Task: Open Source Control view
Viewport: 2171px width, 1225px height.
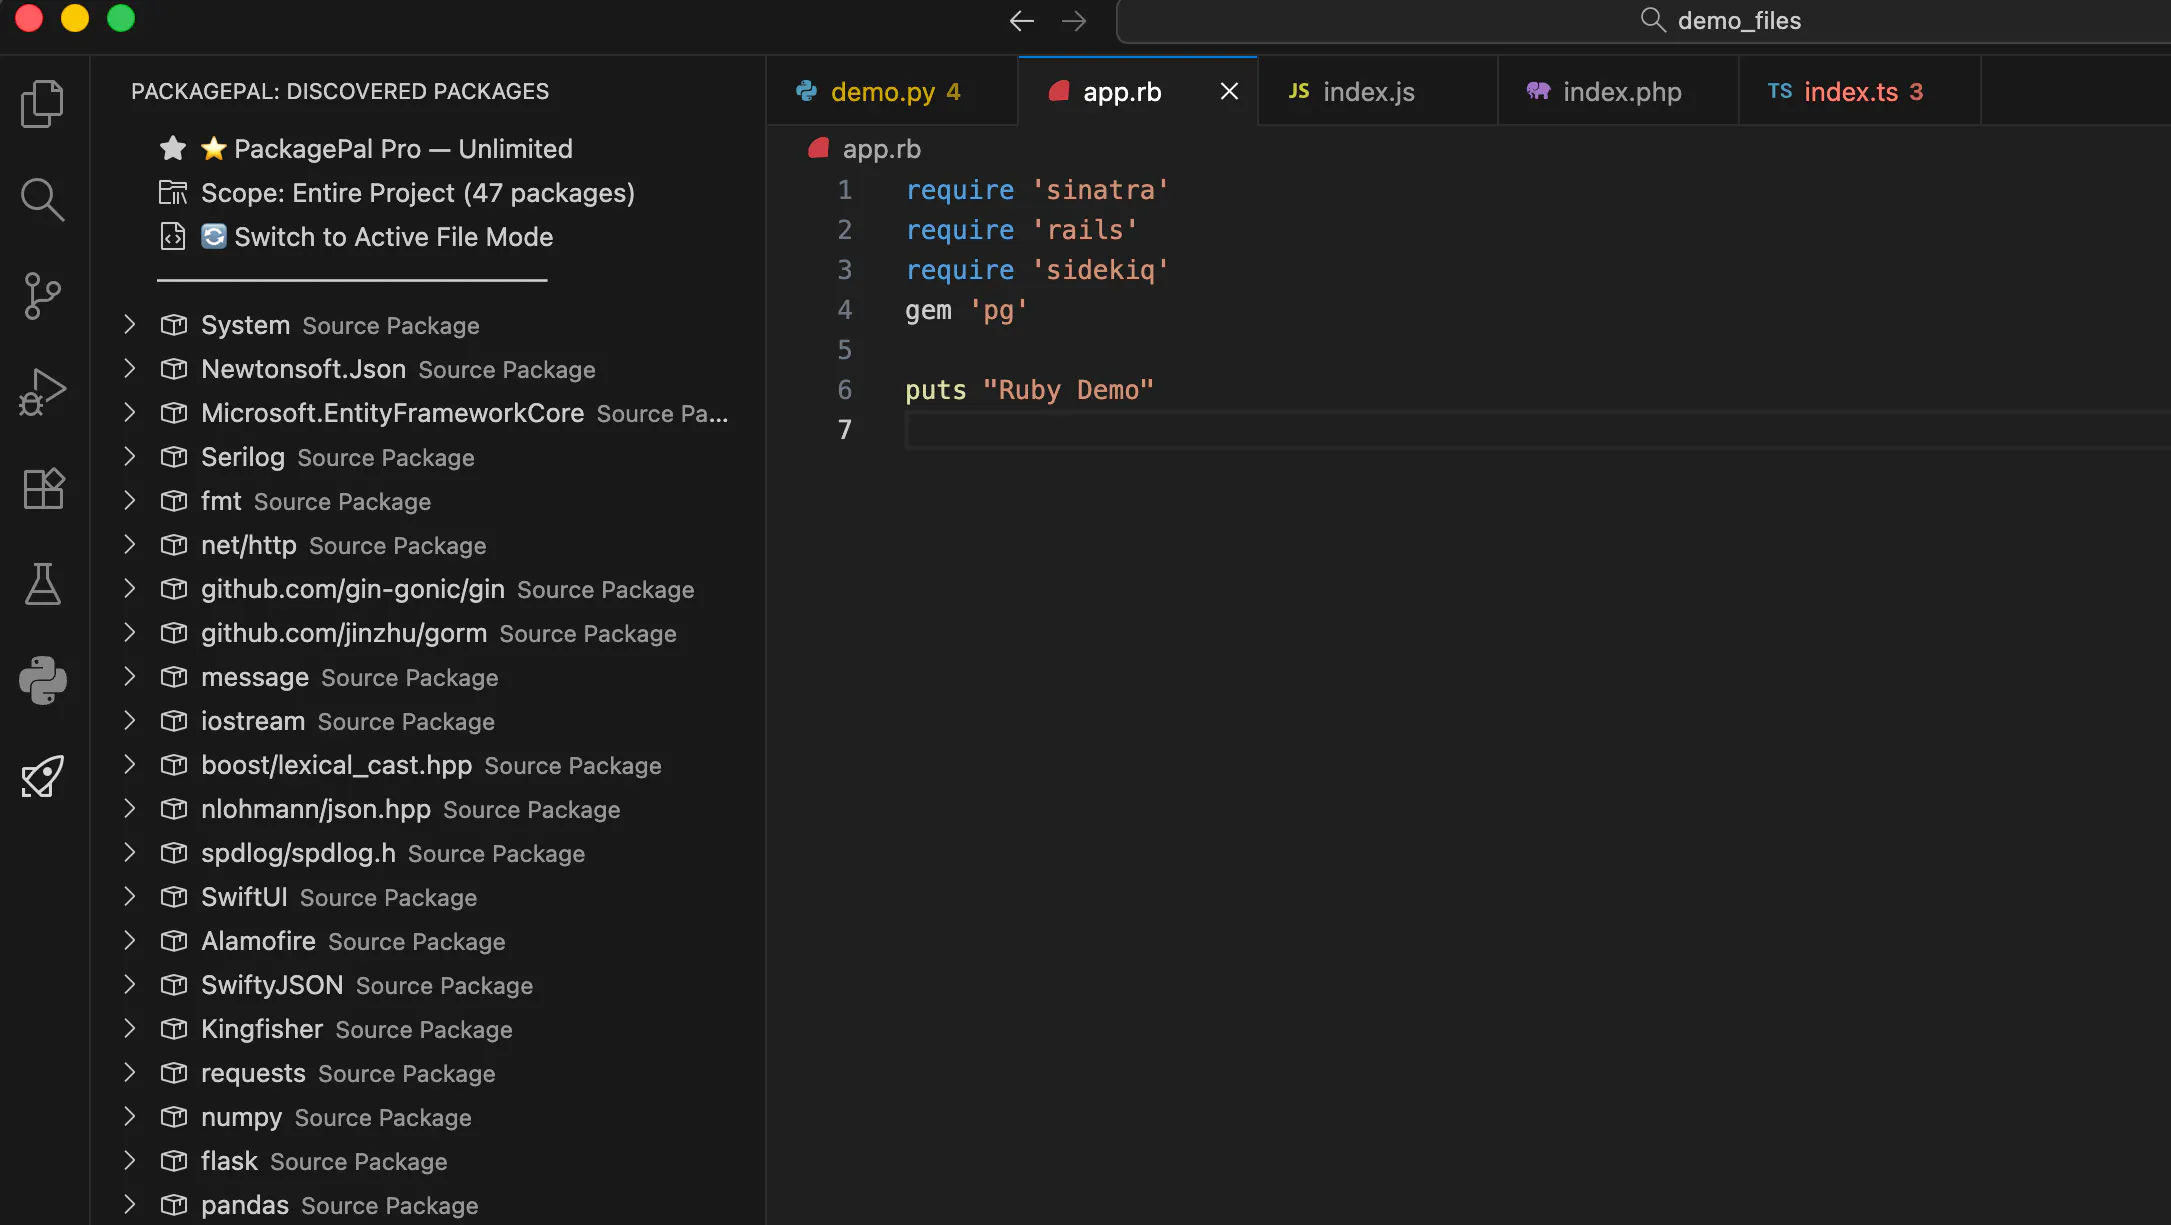Action: pyautogui.click(x=42, y=296)
